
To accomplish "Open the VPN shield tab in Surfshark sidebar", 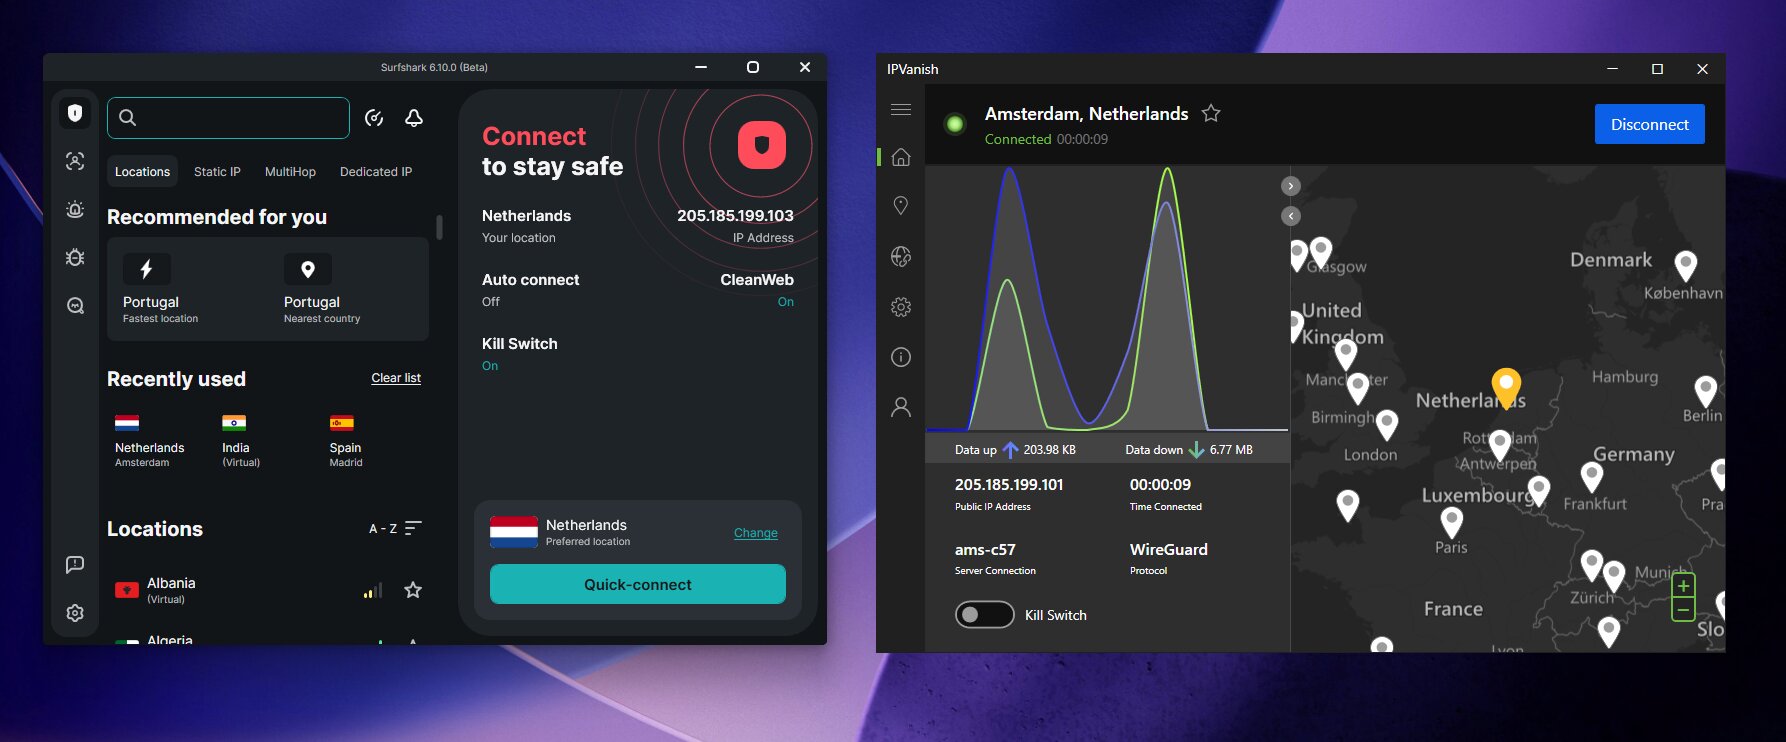I will click(x=75, y=113).
